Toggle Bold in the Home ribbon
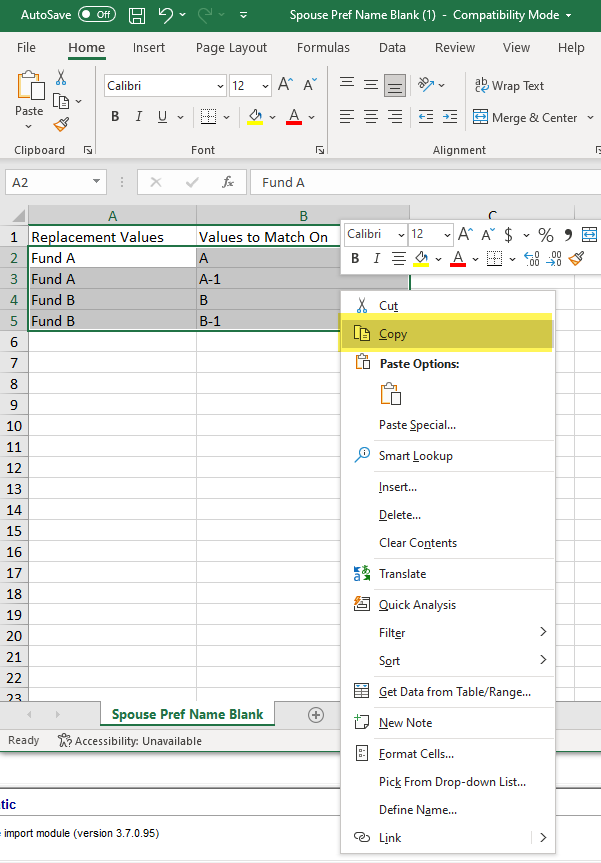Screen dimensions: 601x863 click(x=115, y=117)
